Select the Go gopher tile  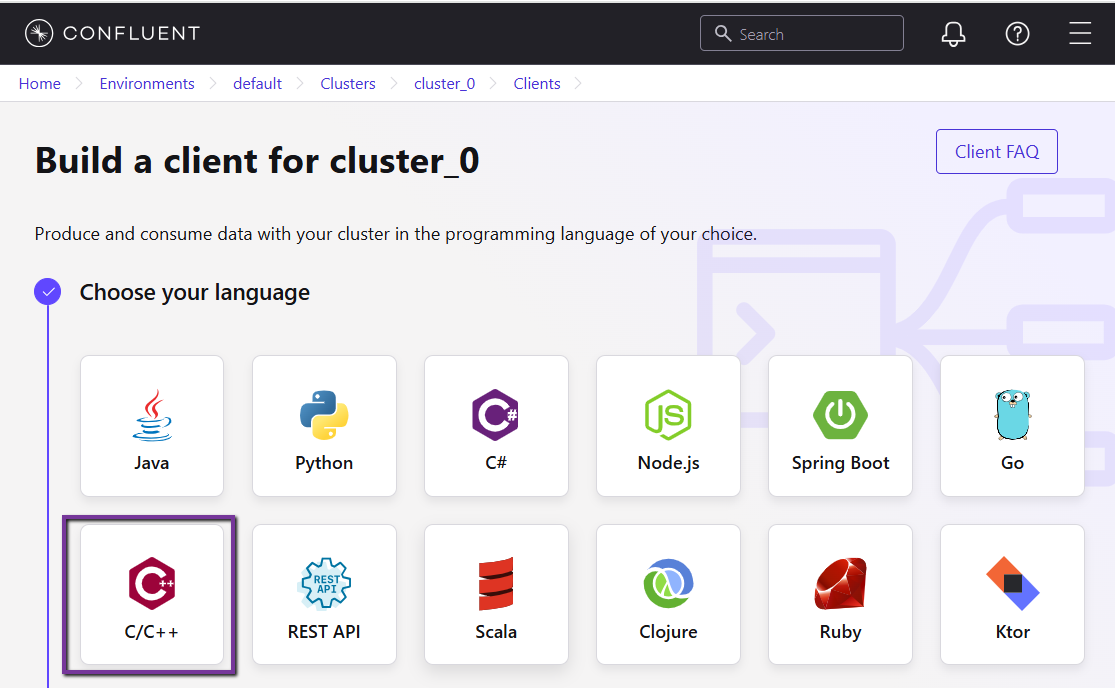pyautogui.click(x=1012, y=426)
